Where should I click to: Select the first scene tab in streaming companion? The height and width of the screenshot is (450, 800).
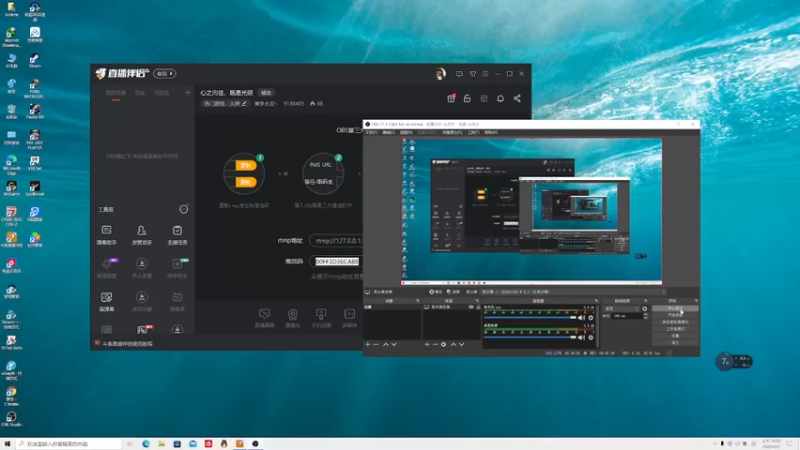click(x=116, y=93)
